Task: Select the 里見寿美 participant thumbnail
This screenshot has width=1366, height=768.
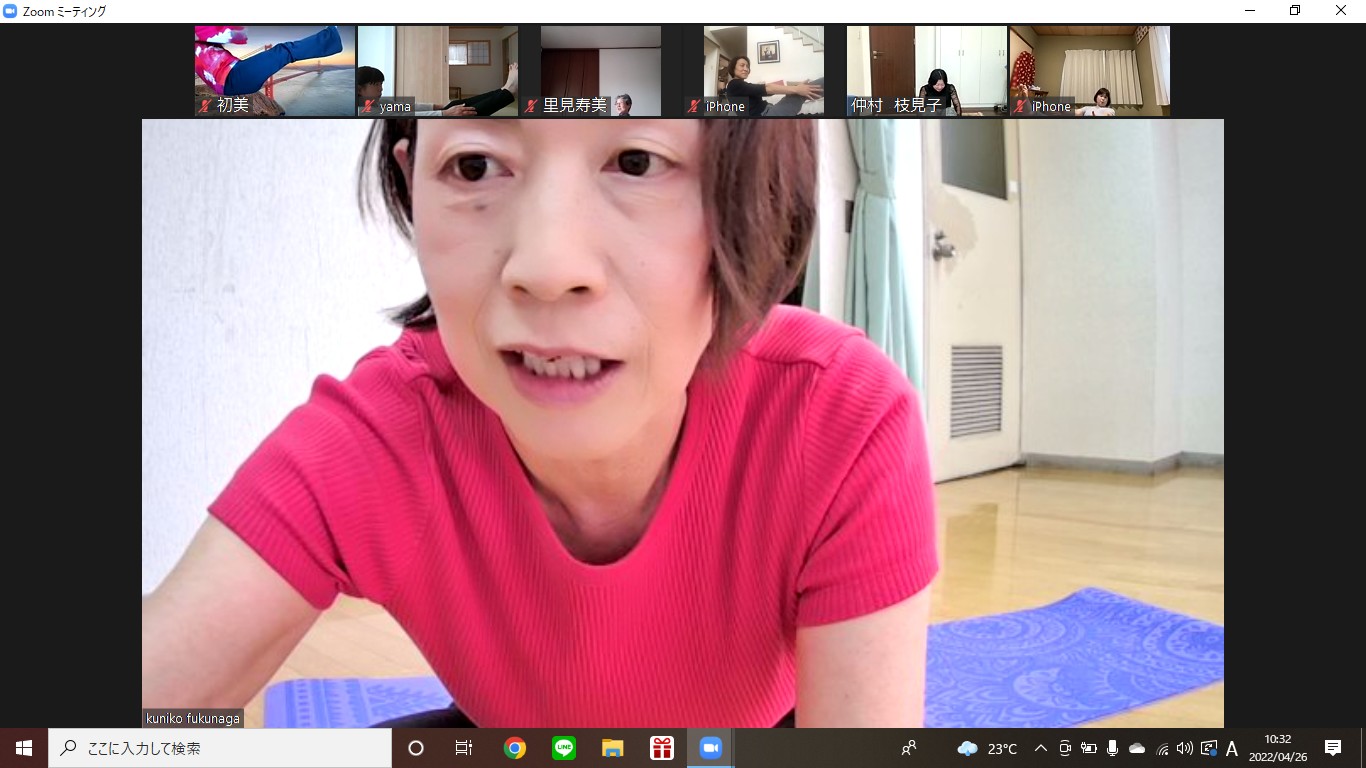Action: [x=601, y=71]
